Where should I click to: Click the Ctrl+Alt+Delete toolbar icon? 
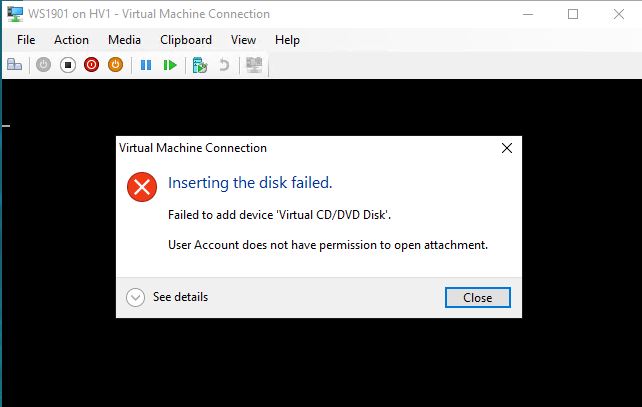(x=14, y=65)
